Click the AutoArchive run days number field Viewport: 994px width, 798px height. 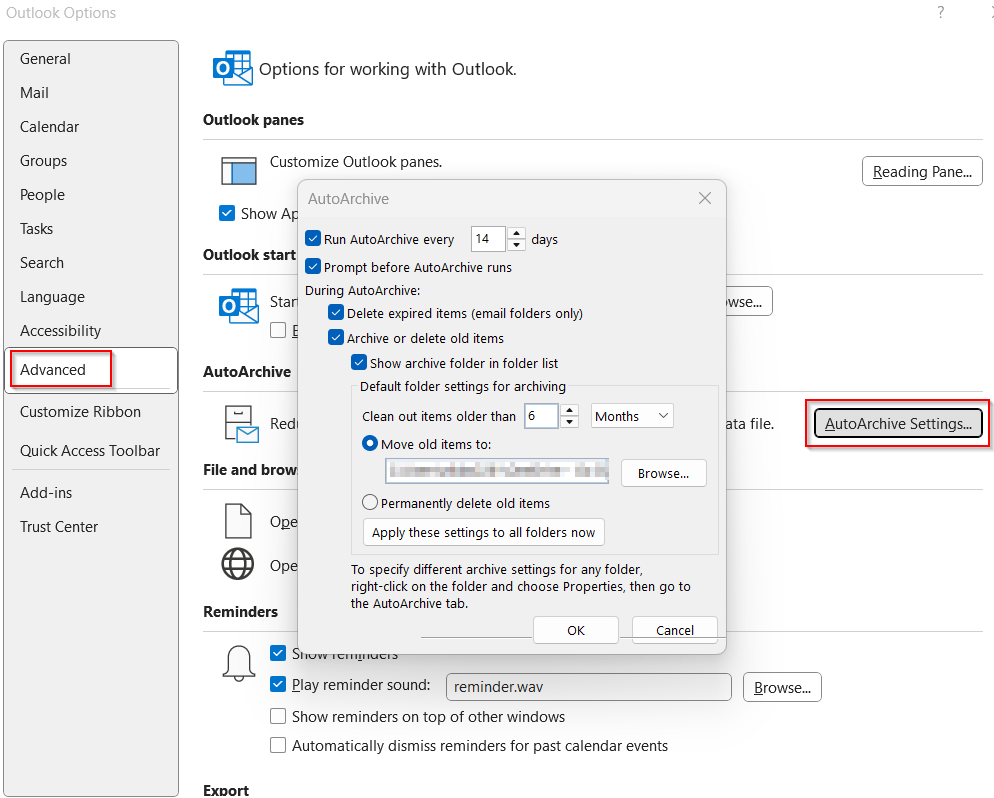(x=488, y=239)
